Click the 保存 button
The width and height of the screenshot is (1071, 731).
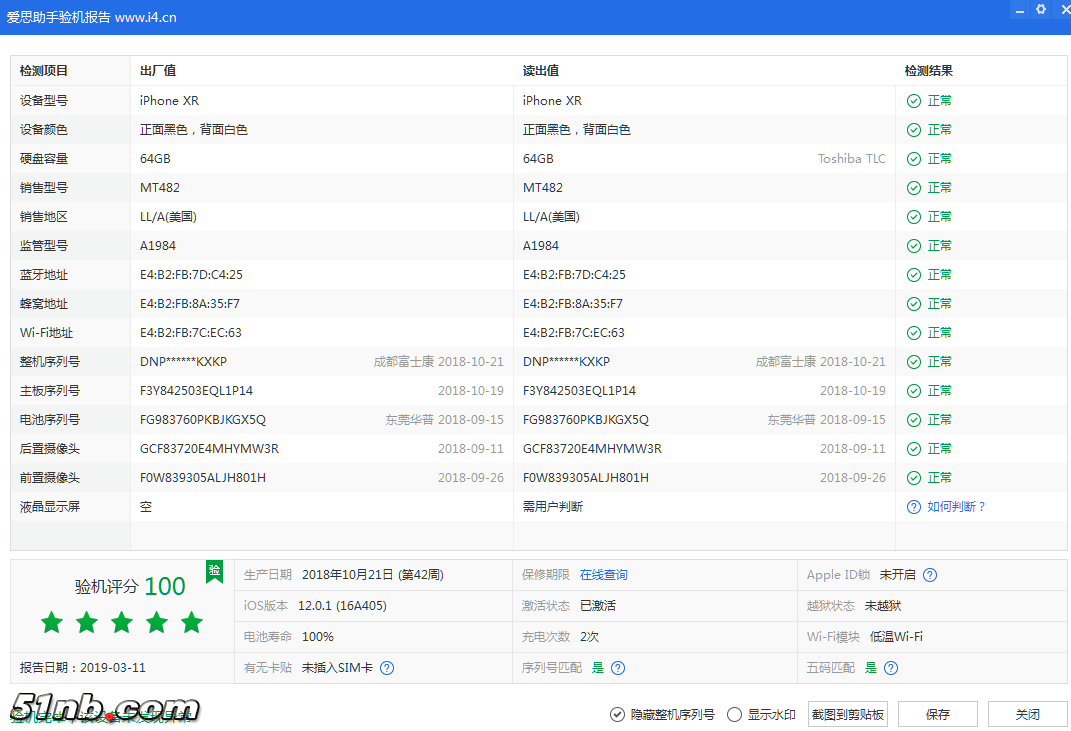[937, 714]
